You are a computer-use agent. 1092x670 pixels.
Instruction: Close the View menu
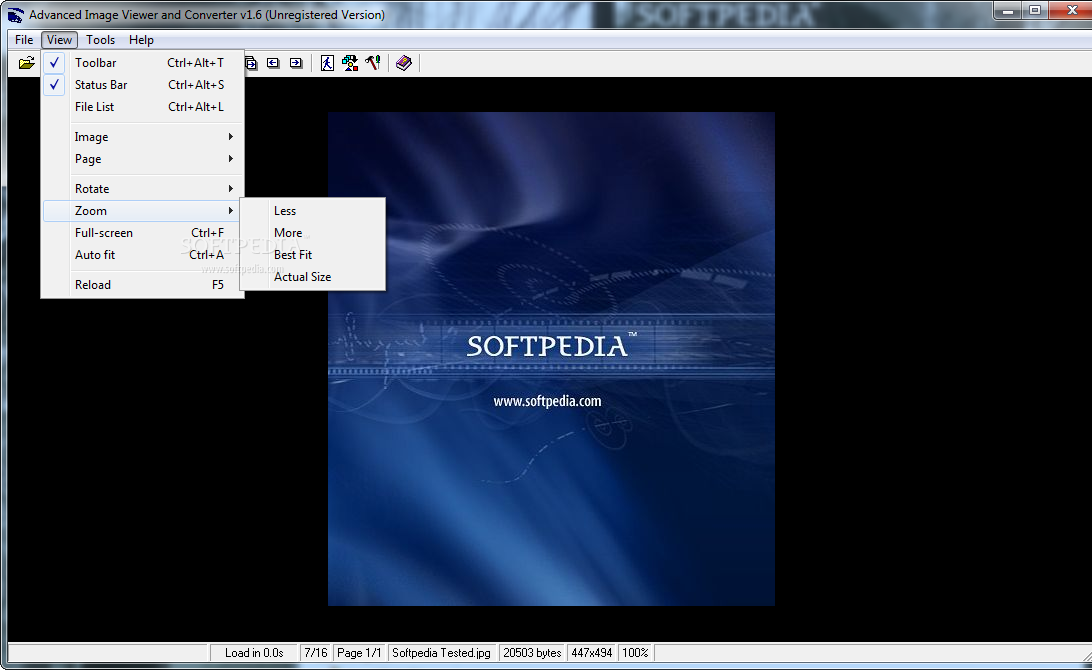point(59,40)
